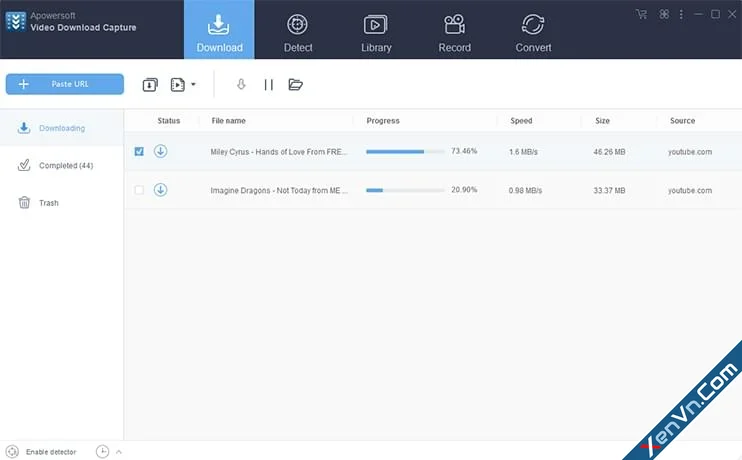Open the Download tab
This screenshot has height=460, width=742.
219,30
